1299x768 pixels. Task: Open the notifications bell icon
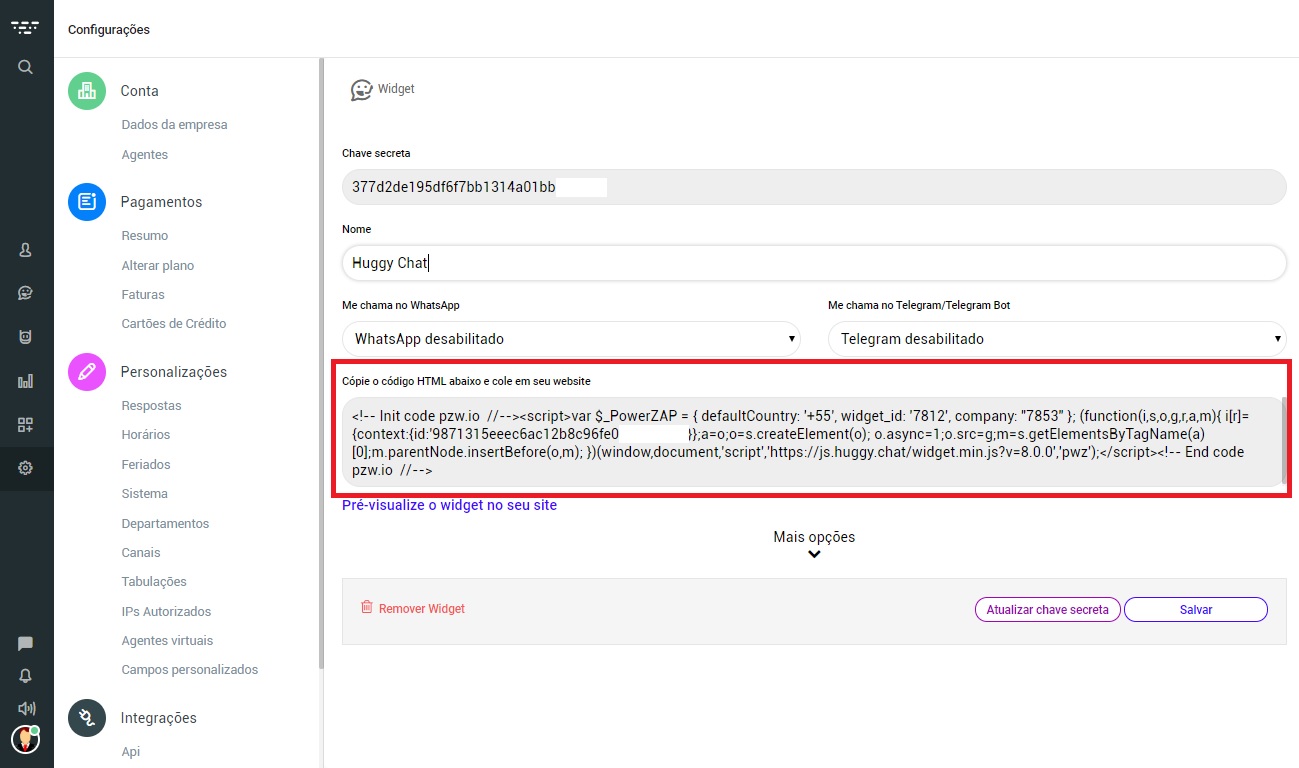point(26,676)
